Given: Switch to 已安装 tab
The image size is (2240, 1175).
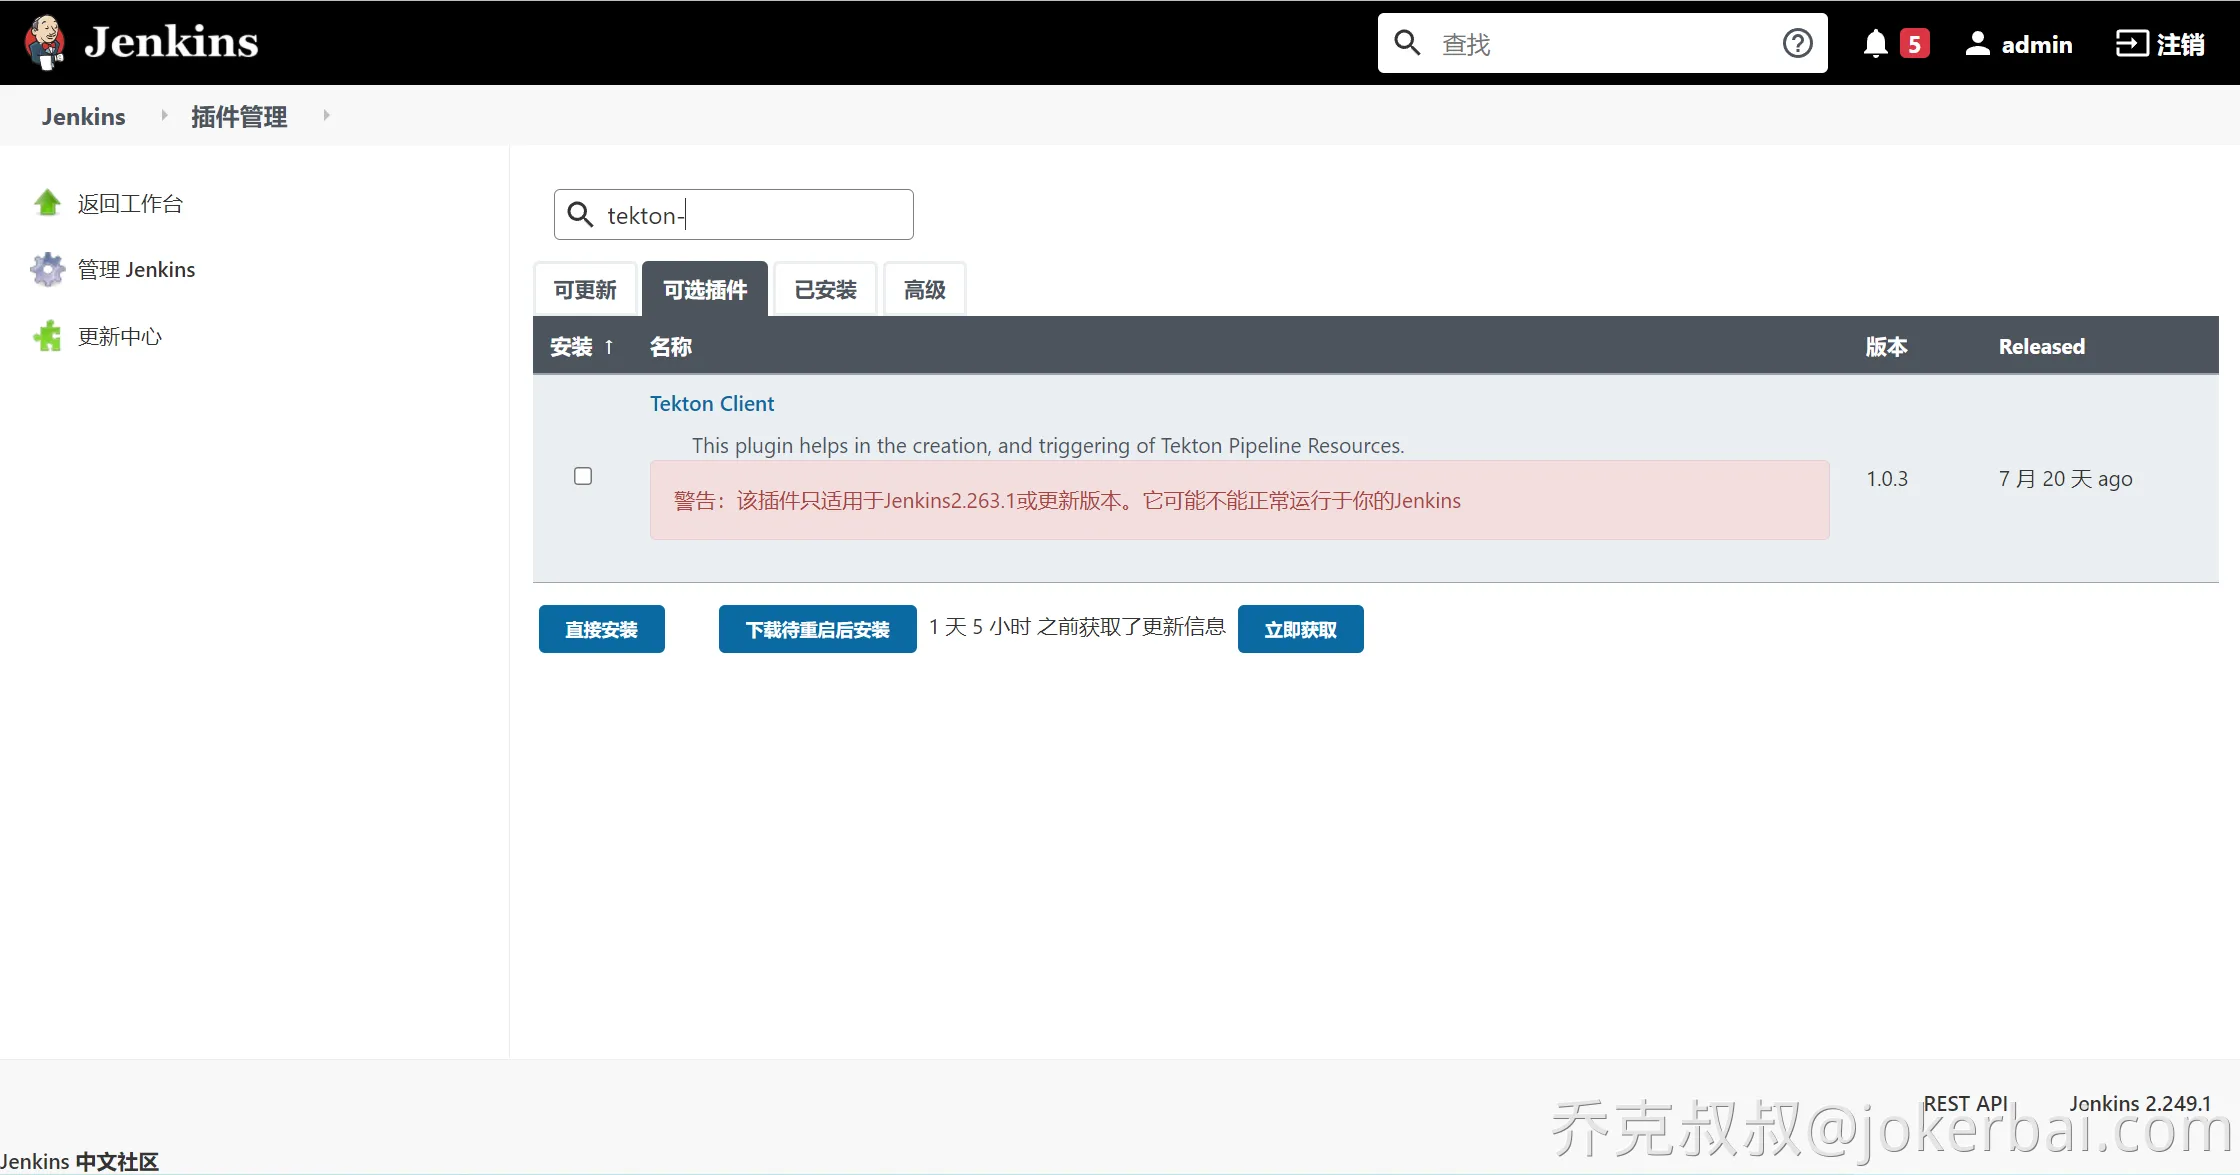Looking at the screenshot, I should coord(825,290).
